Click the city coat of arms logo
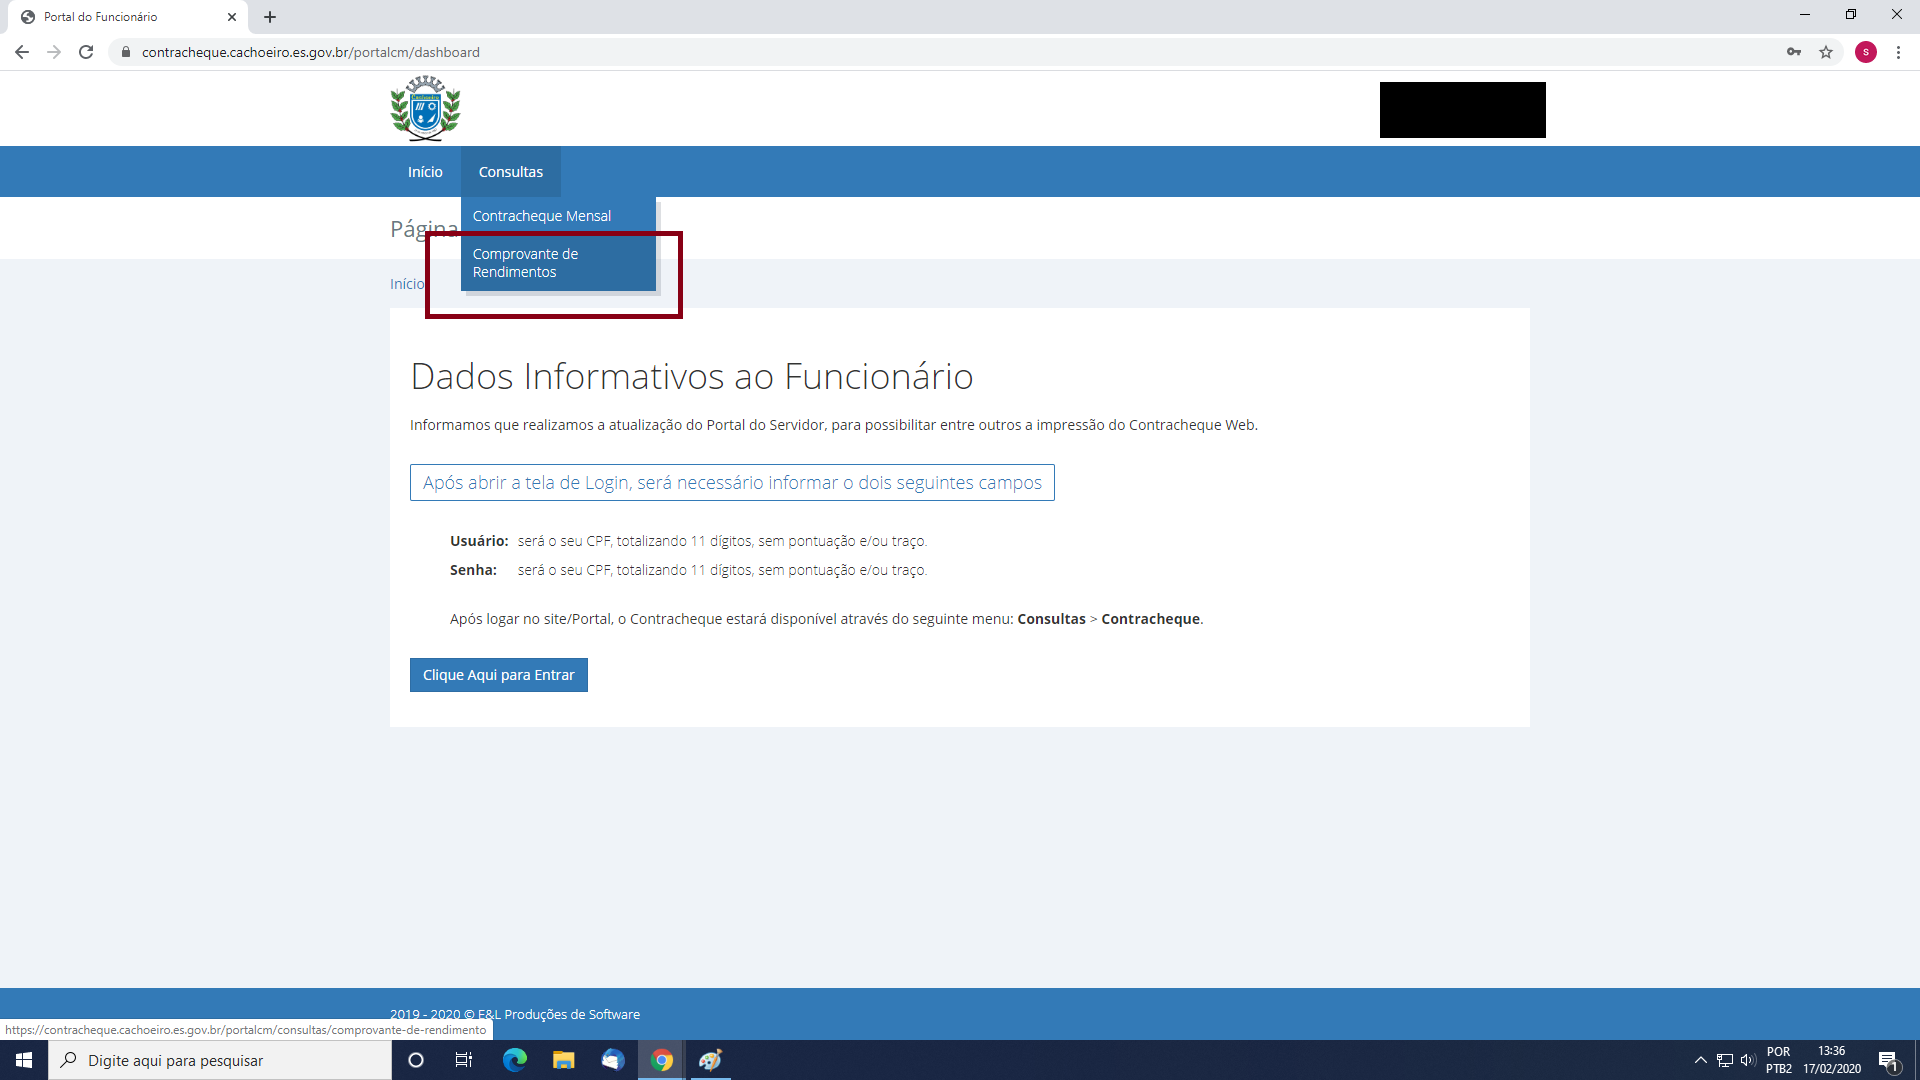This screenshot has width=1920, height=1080. click(x=425, y=108)
